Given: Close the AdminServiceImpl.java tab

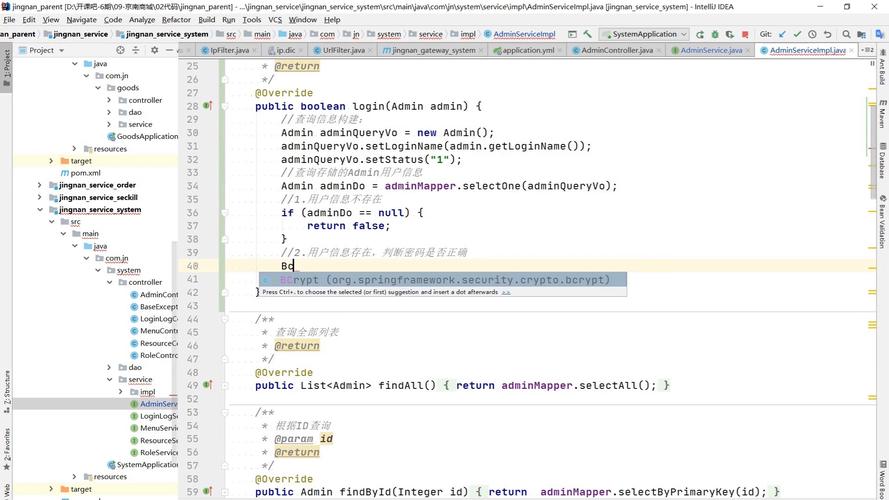Looking at the screenshot, I should [853, 50].
